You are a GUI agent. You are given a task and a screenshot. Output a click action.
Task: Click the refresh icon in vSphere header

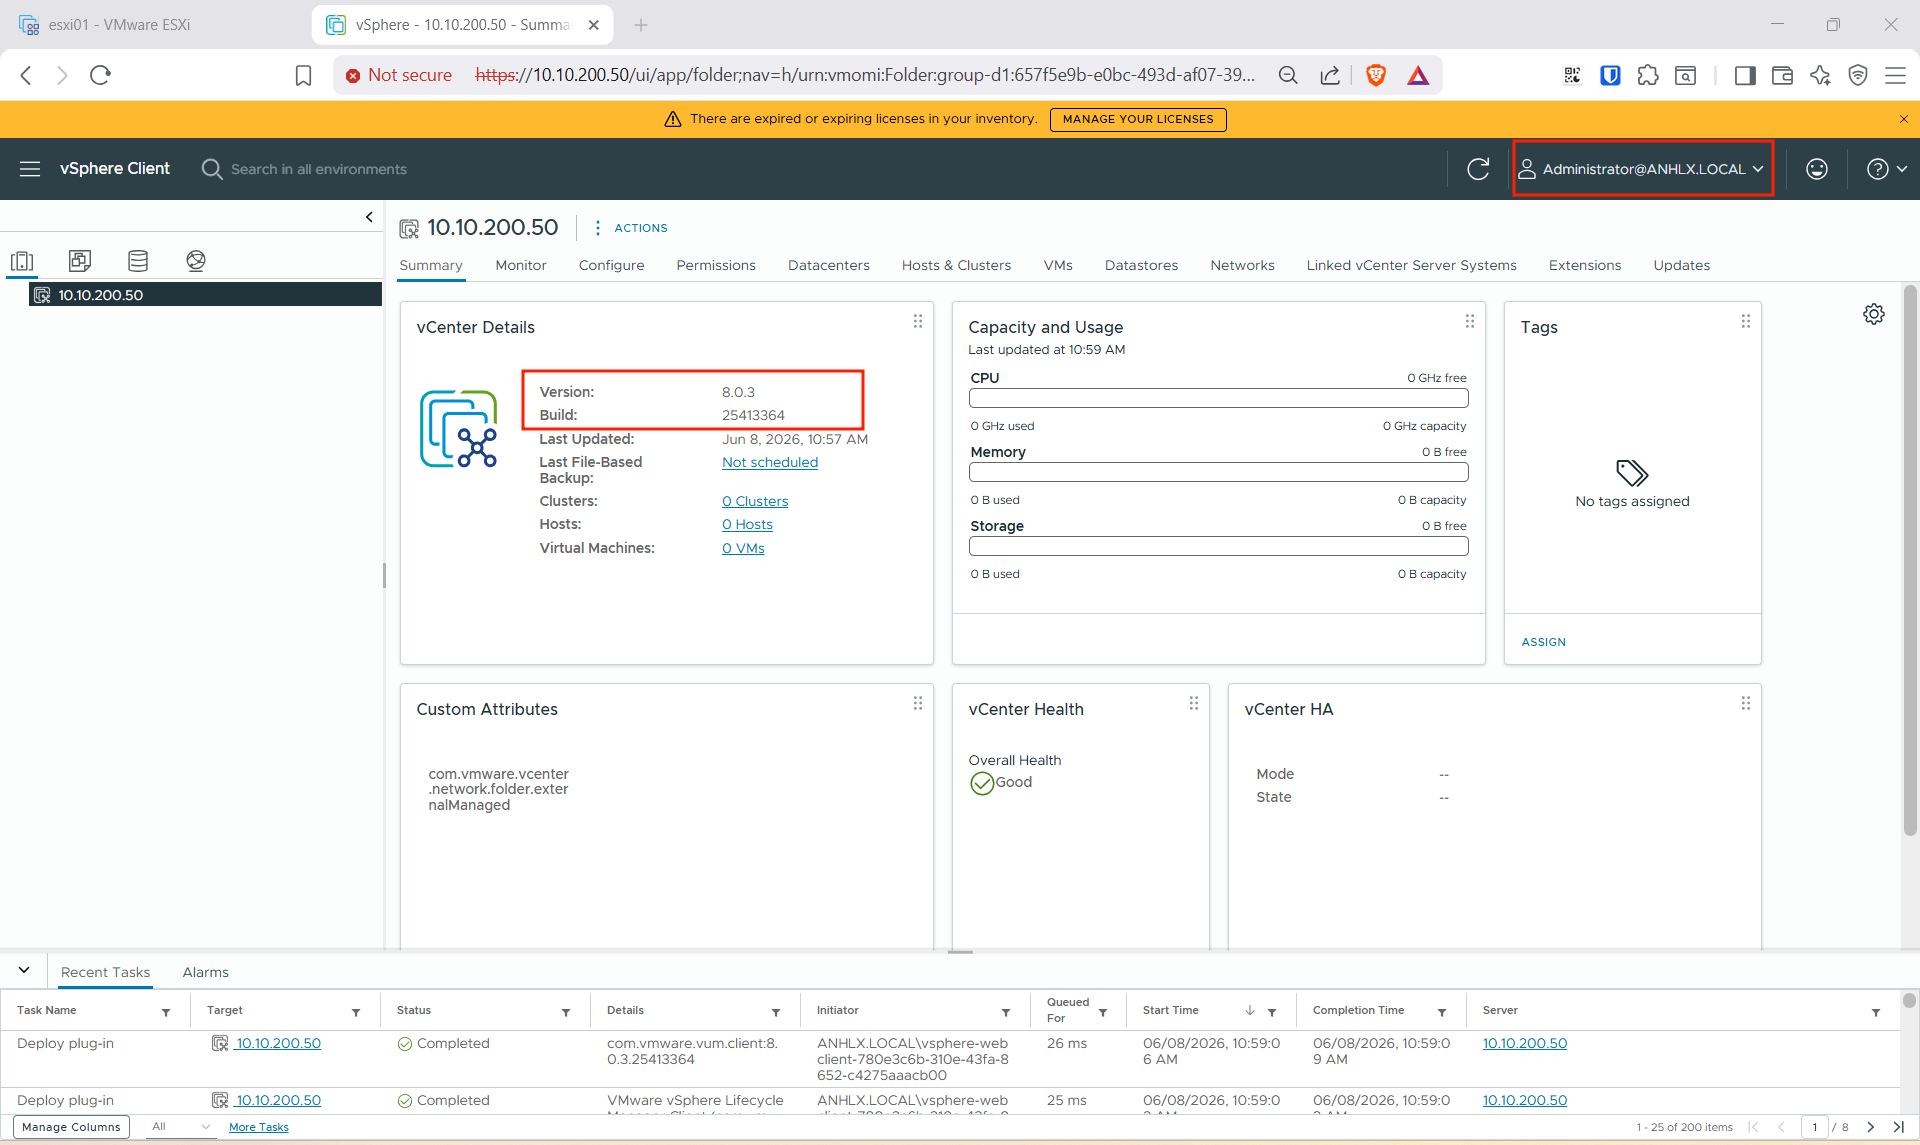pos(1478,169)
